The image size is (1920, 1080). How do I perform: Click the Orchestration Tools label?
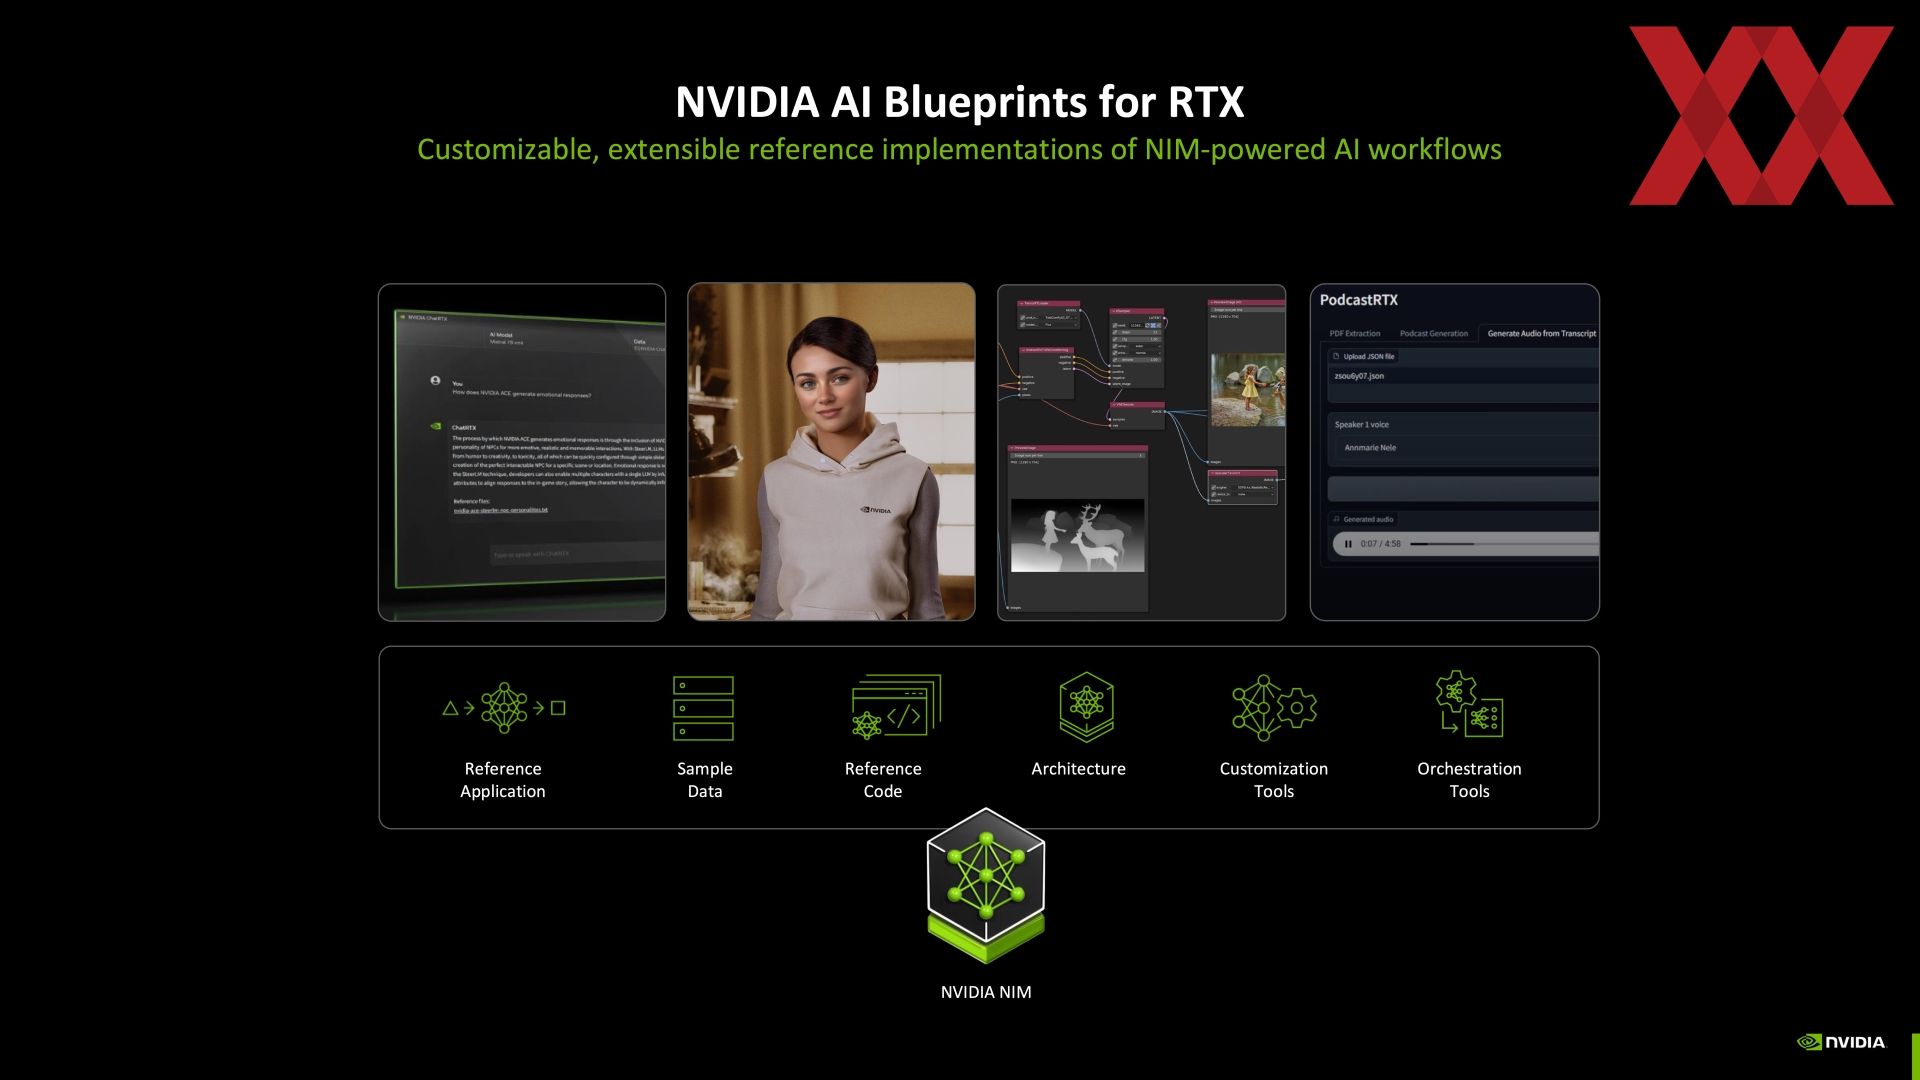[x=1469, y=780]
